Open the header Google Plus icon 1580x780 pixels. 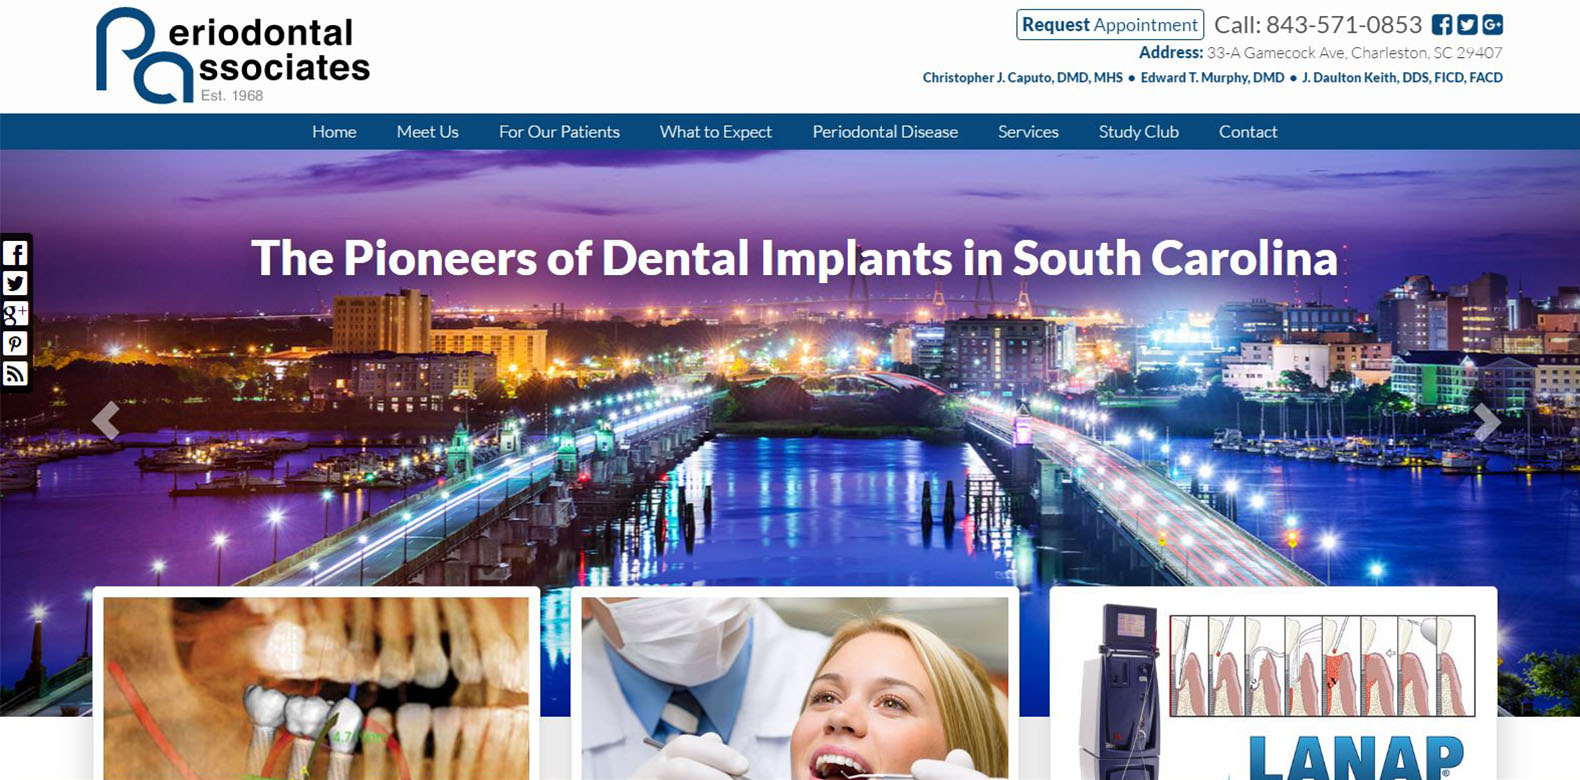coord(1493,25)
